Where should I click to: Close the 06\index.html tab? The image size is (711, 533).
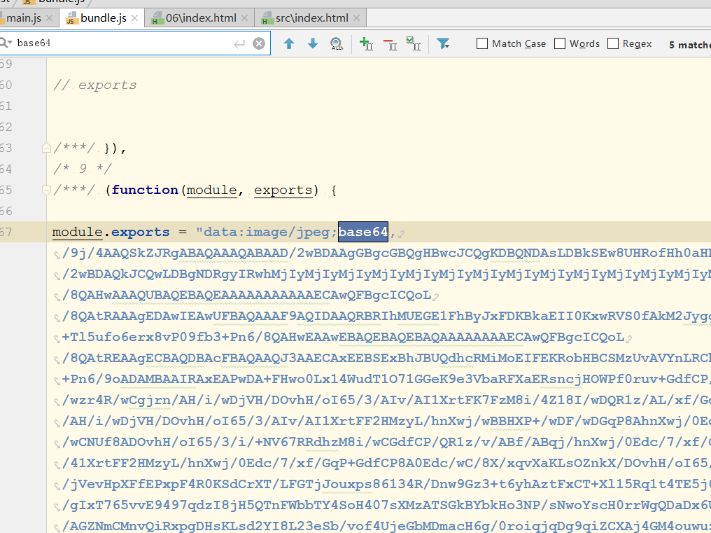click(244, 18)
